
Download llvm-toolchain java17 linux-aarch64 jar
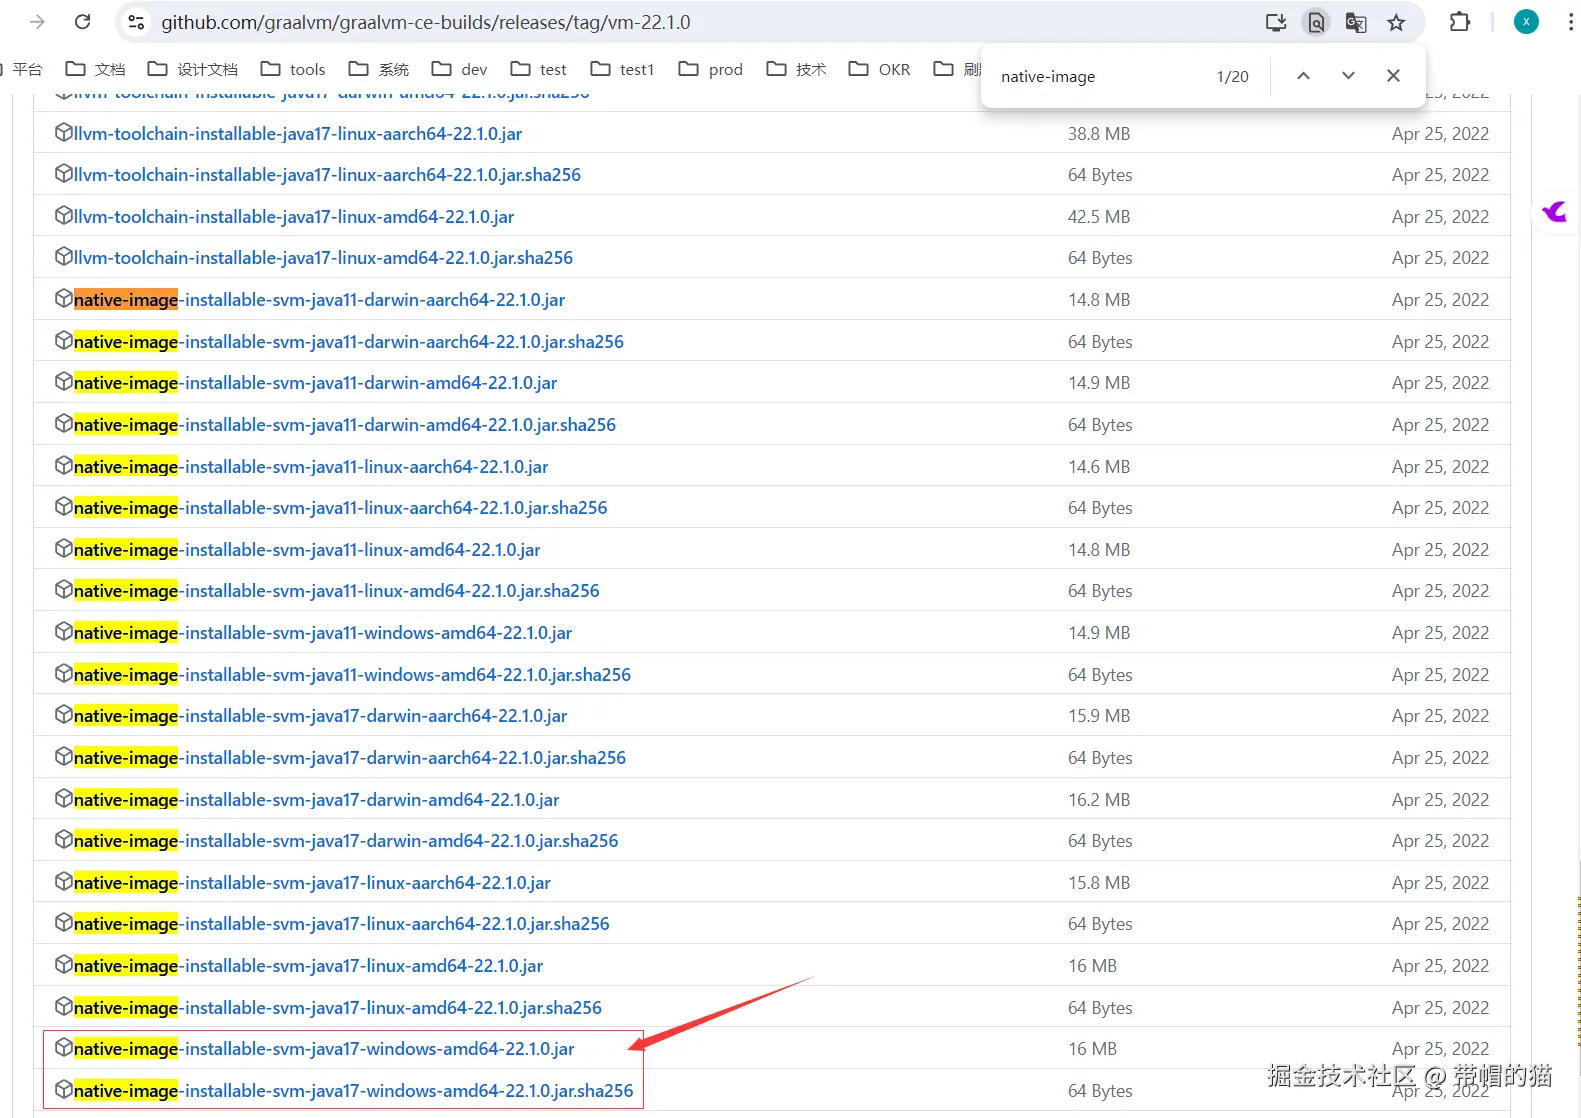click(x=298, y=134)
